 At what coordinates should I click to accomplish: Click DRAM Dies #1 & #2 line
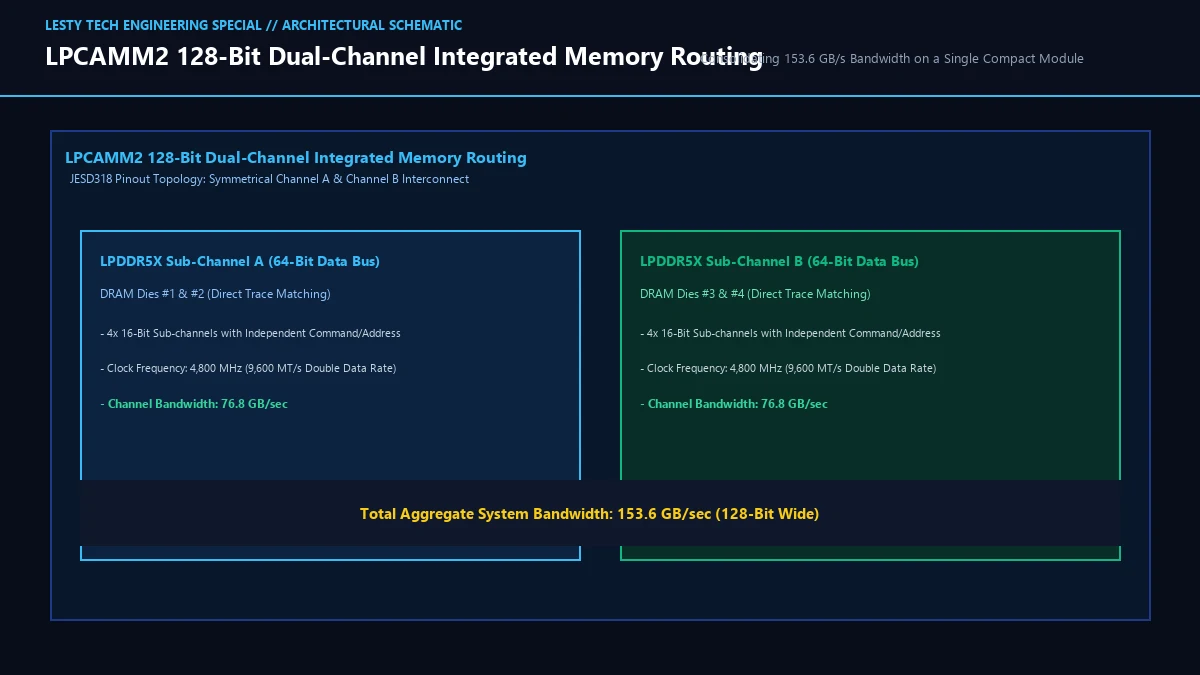coord(215,294)
